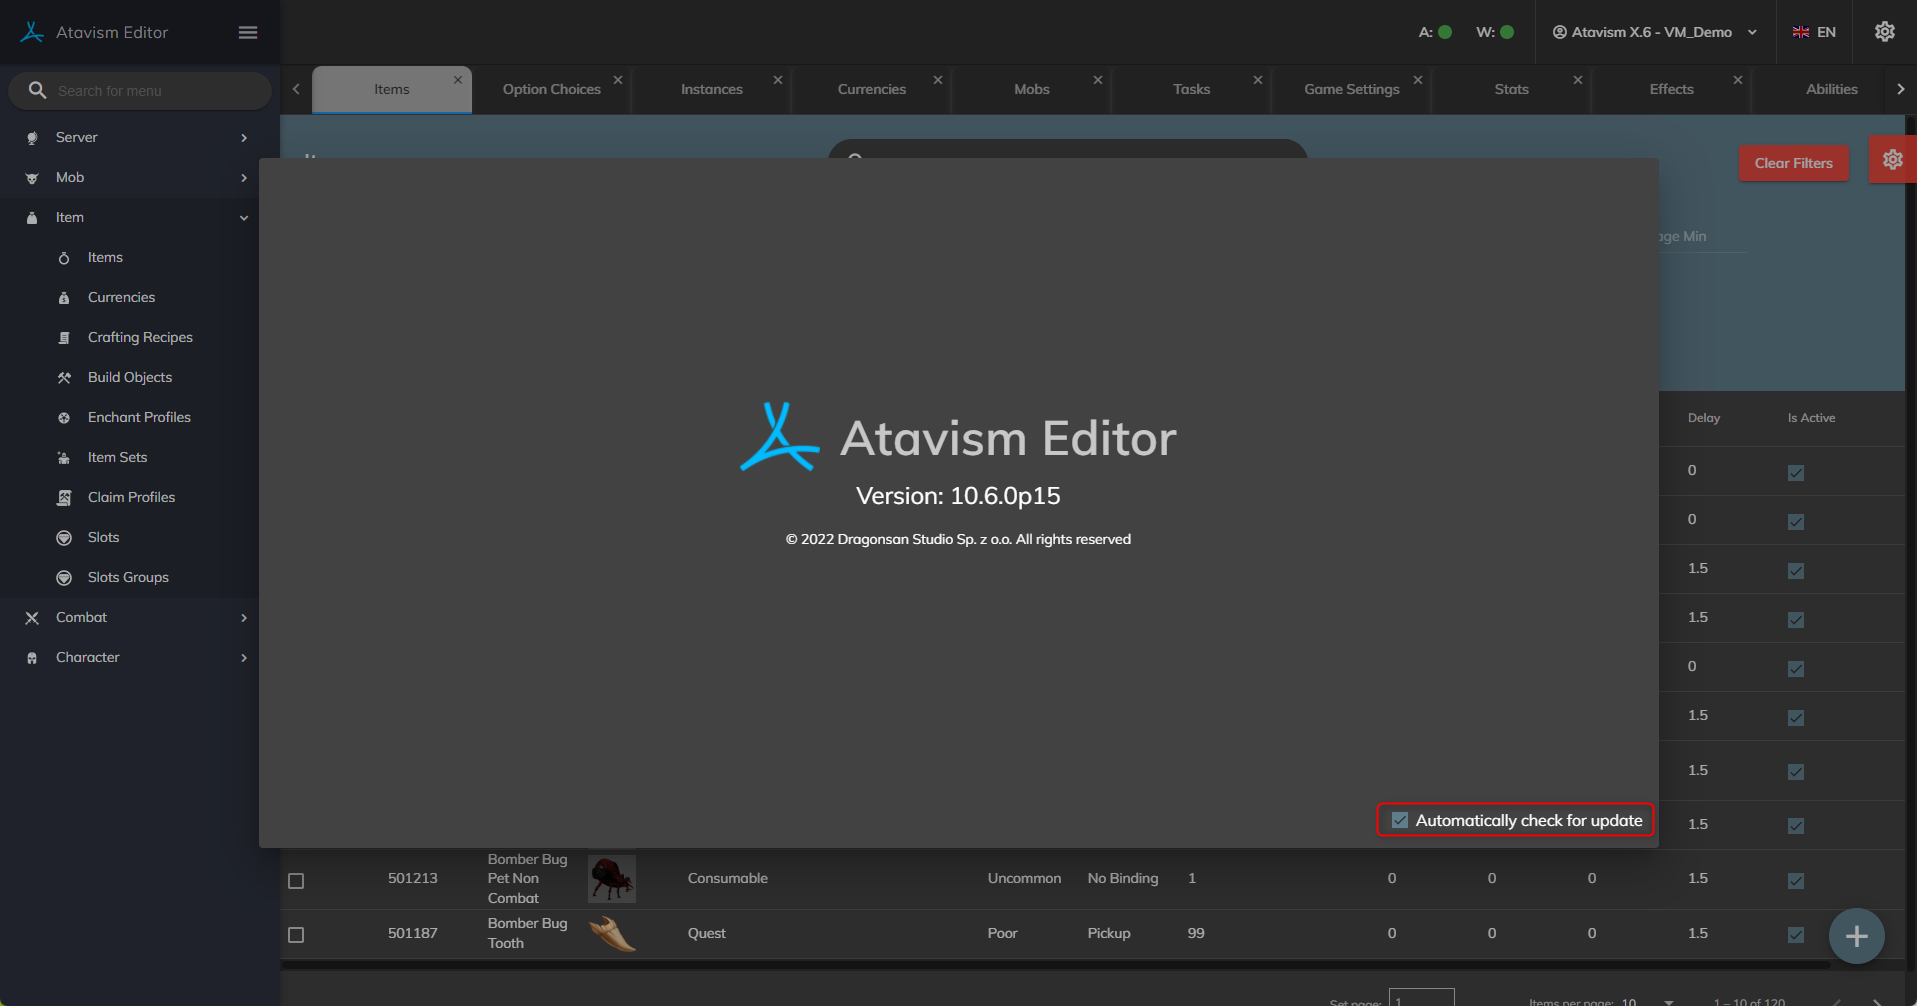The width and height of the screenshot is (1917, 1006).
Task: Select the row checkbox for item 501213
Action: tap(296, 881)
